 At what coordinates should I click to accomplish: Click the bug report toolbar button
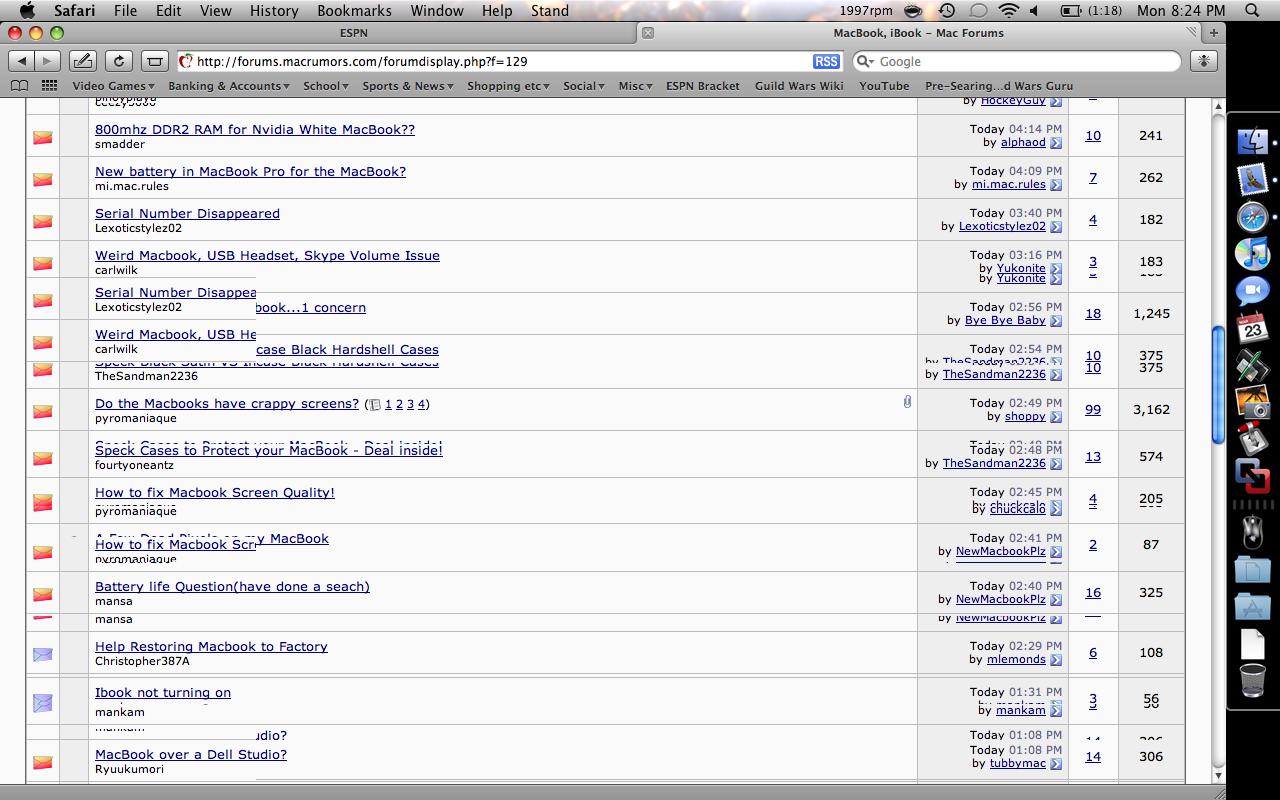coord(1204,61)
